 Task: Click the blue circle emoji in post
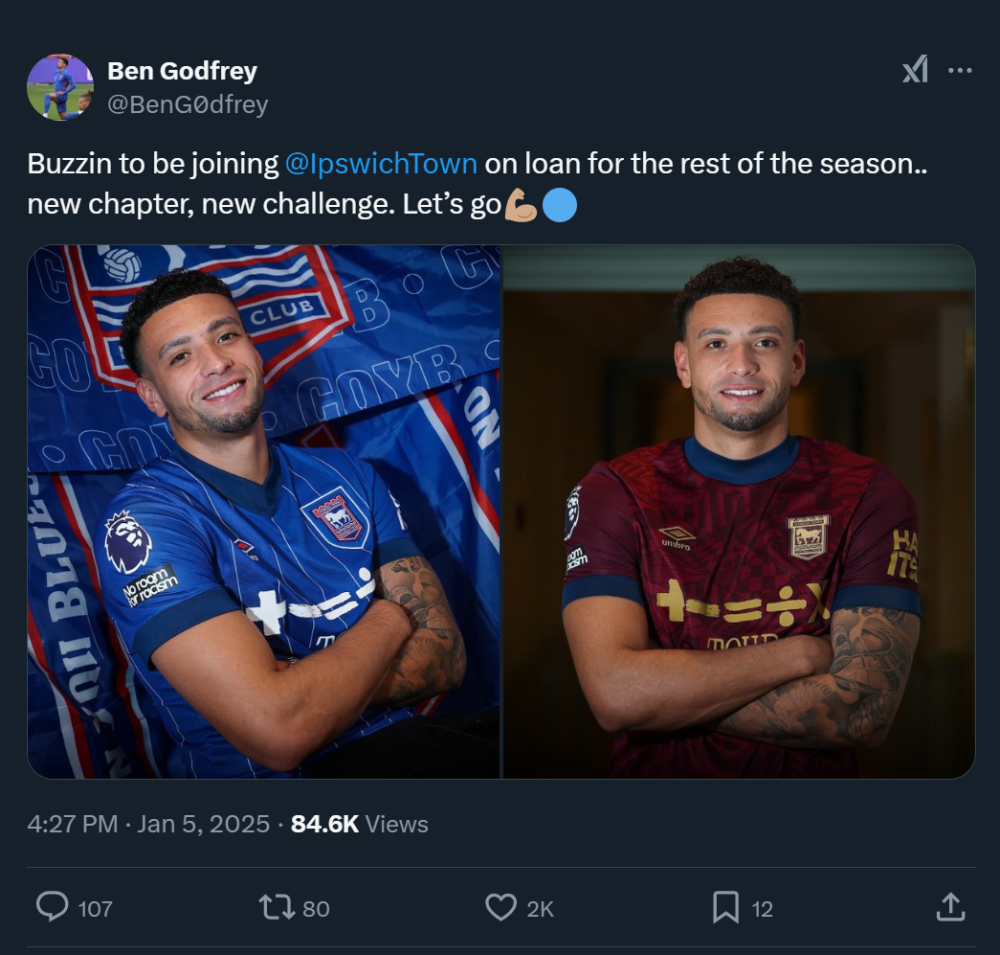[559, 206]
